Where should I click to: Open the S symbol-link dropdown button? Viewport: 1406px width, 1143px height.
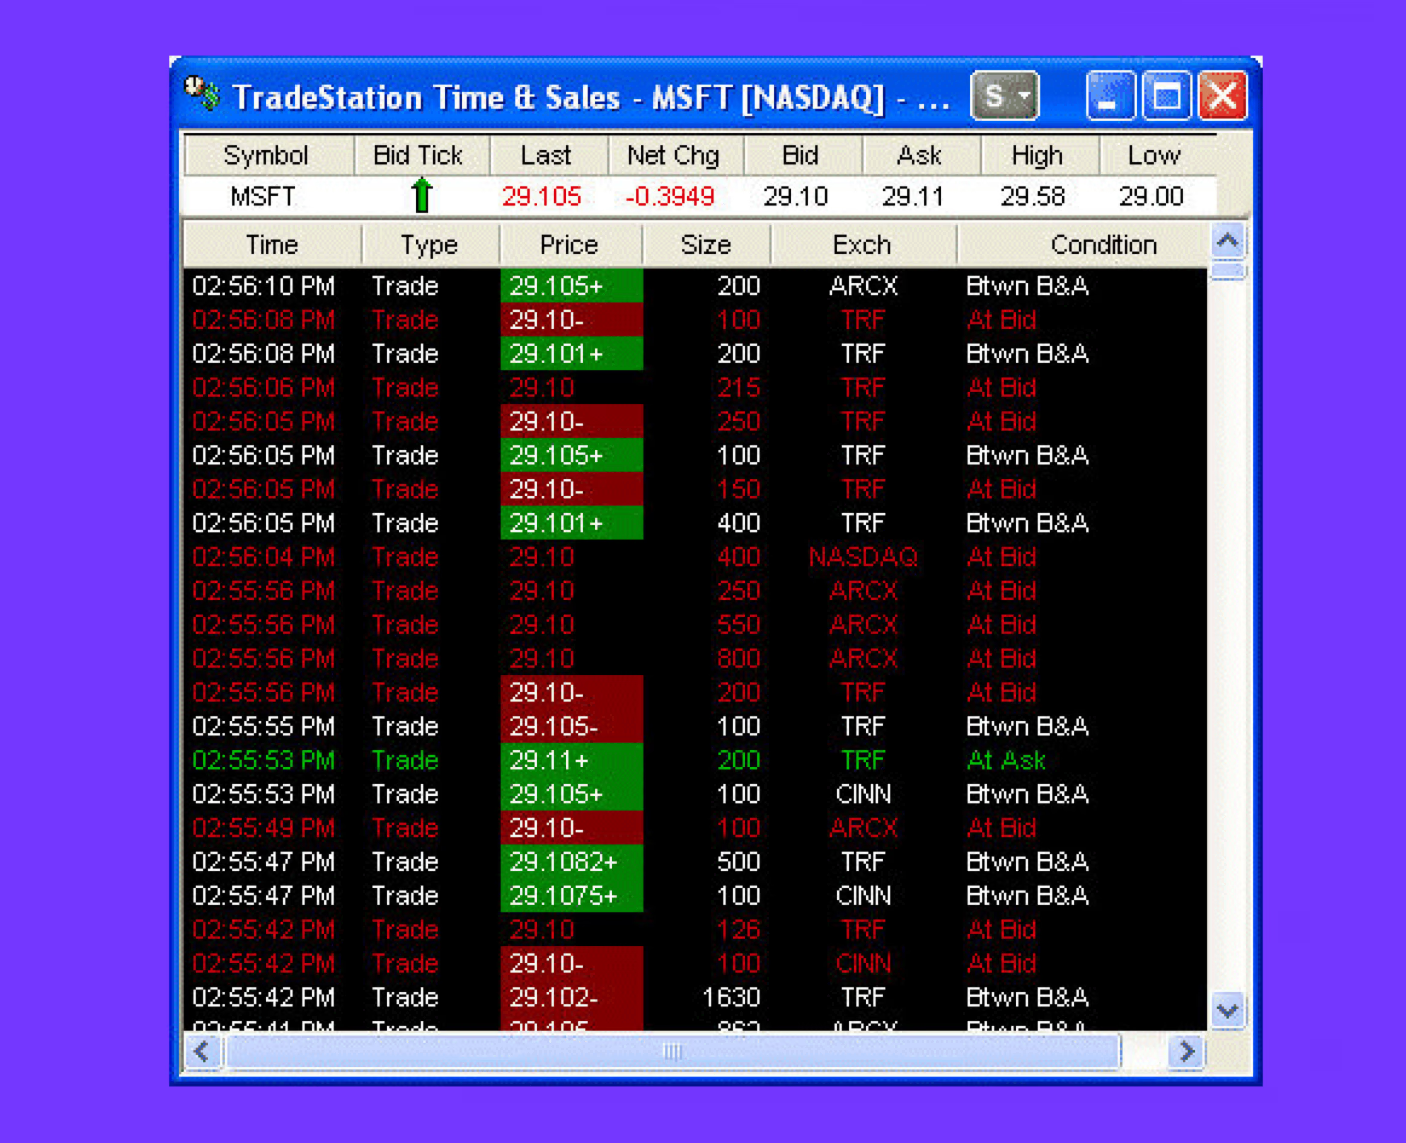coord(1005,96)
